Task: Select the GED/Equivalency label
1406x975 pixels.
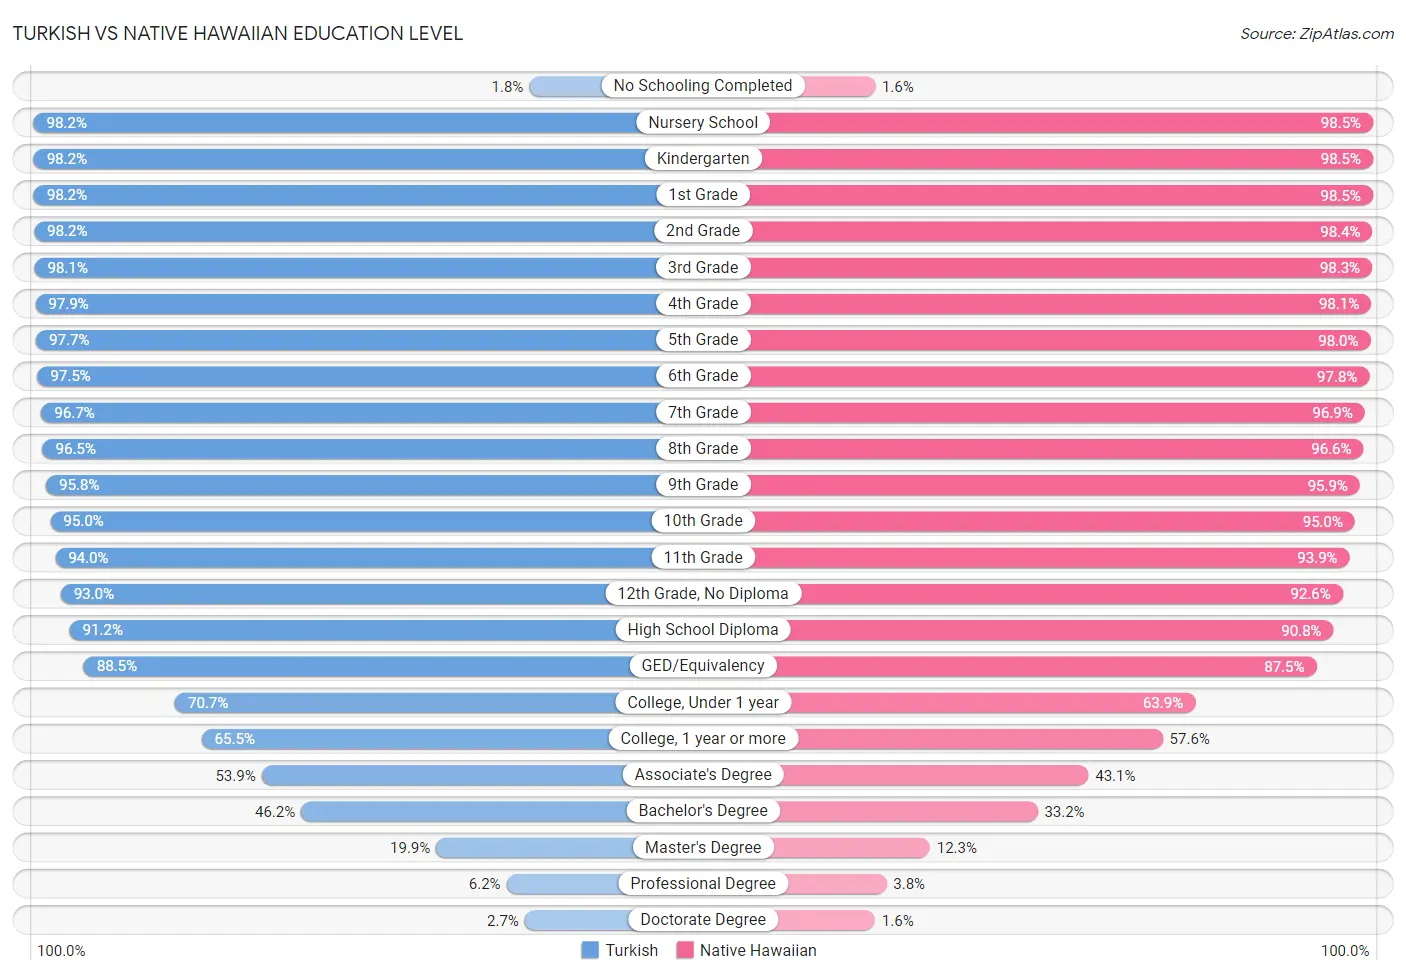Action: [703, 666]
